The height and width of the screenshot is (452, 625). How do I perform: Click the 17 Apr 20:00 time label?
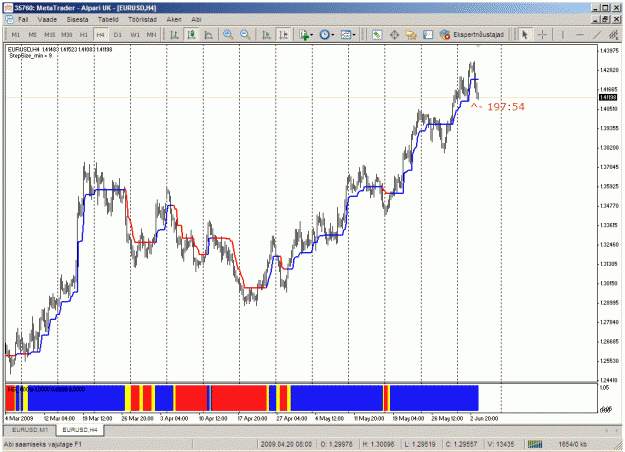[252, 419]
